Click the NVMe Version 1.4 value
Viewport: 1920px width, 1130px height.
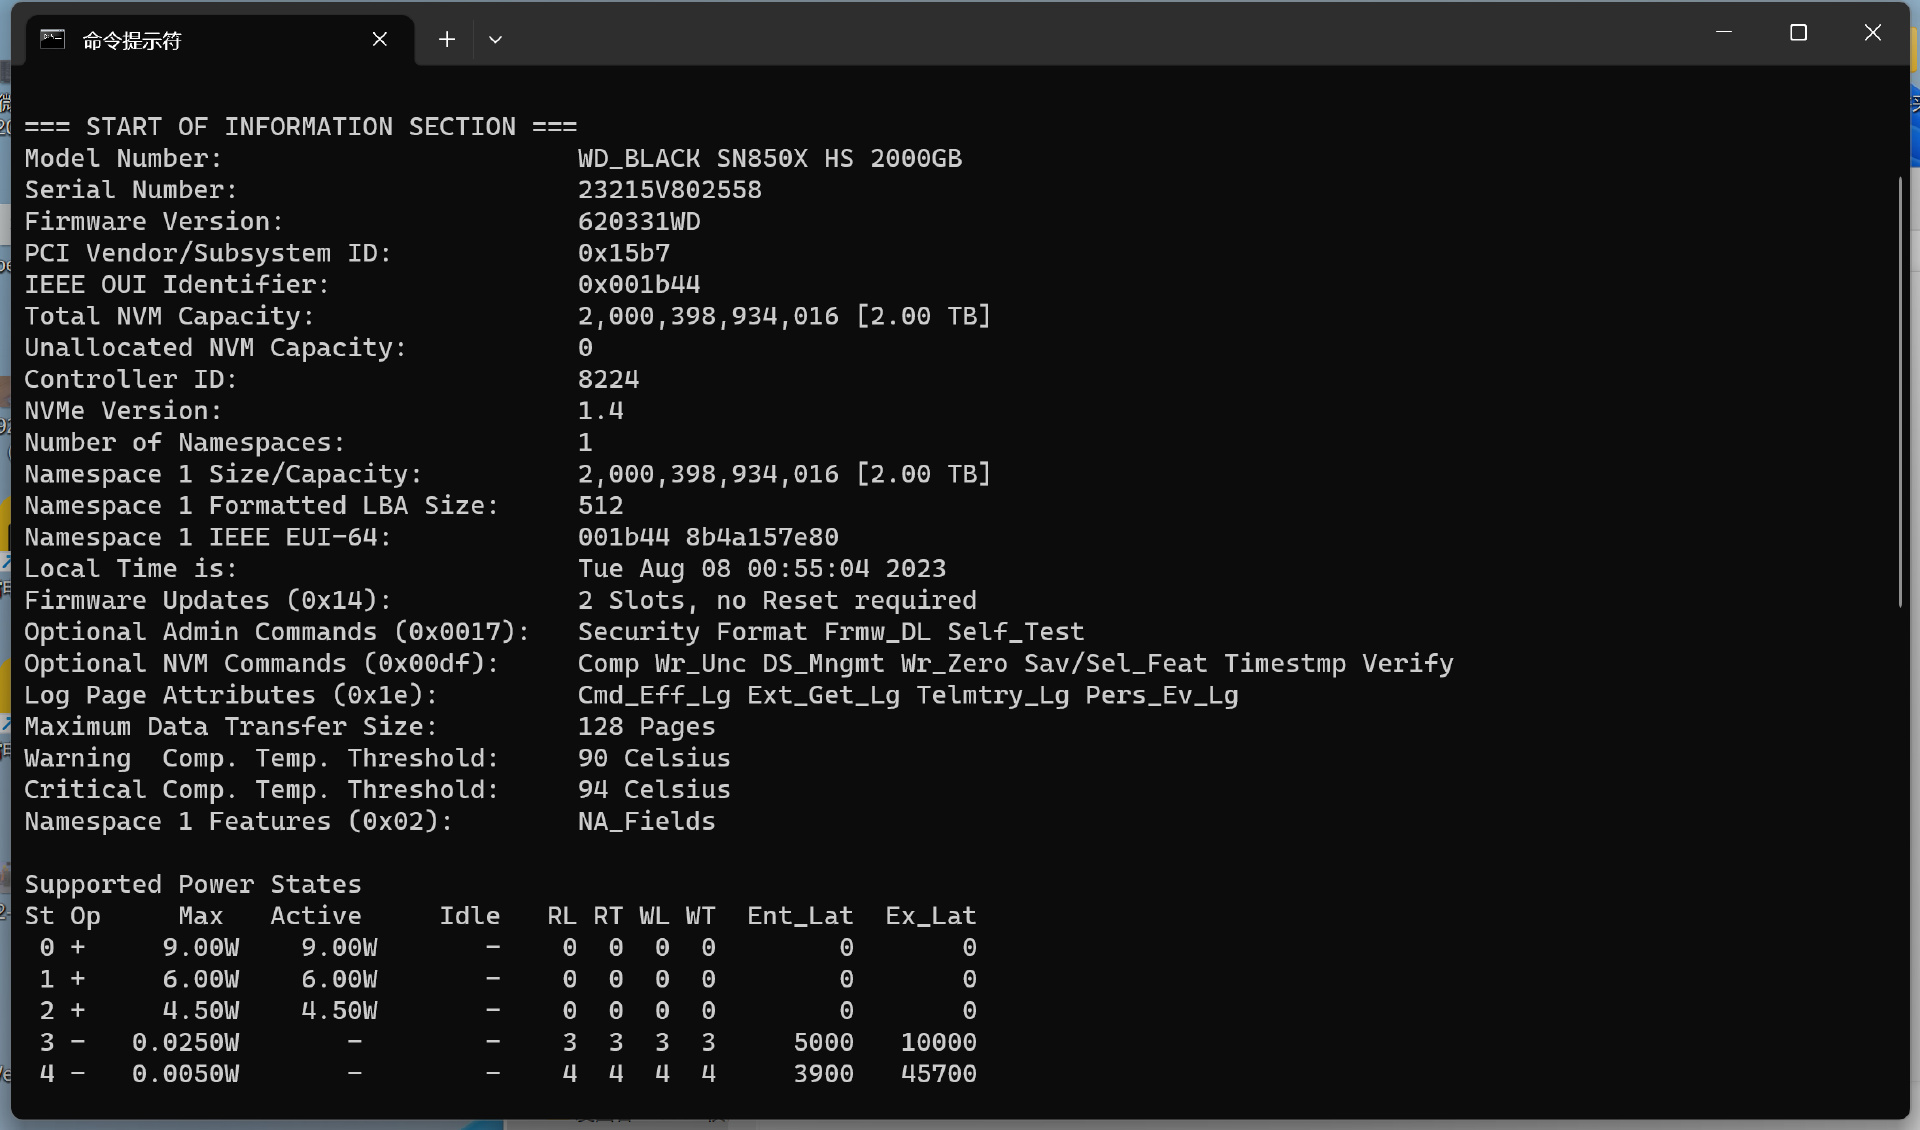(x=600, y=411)
